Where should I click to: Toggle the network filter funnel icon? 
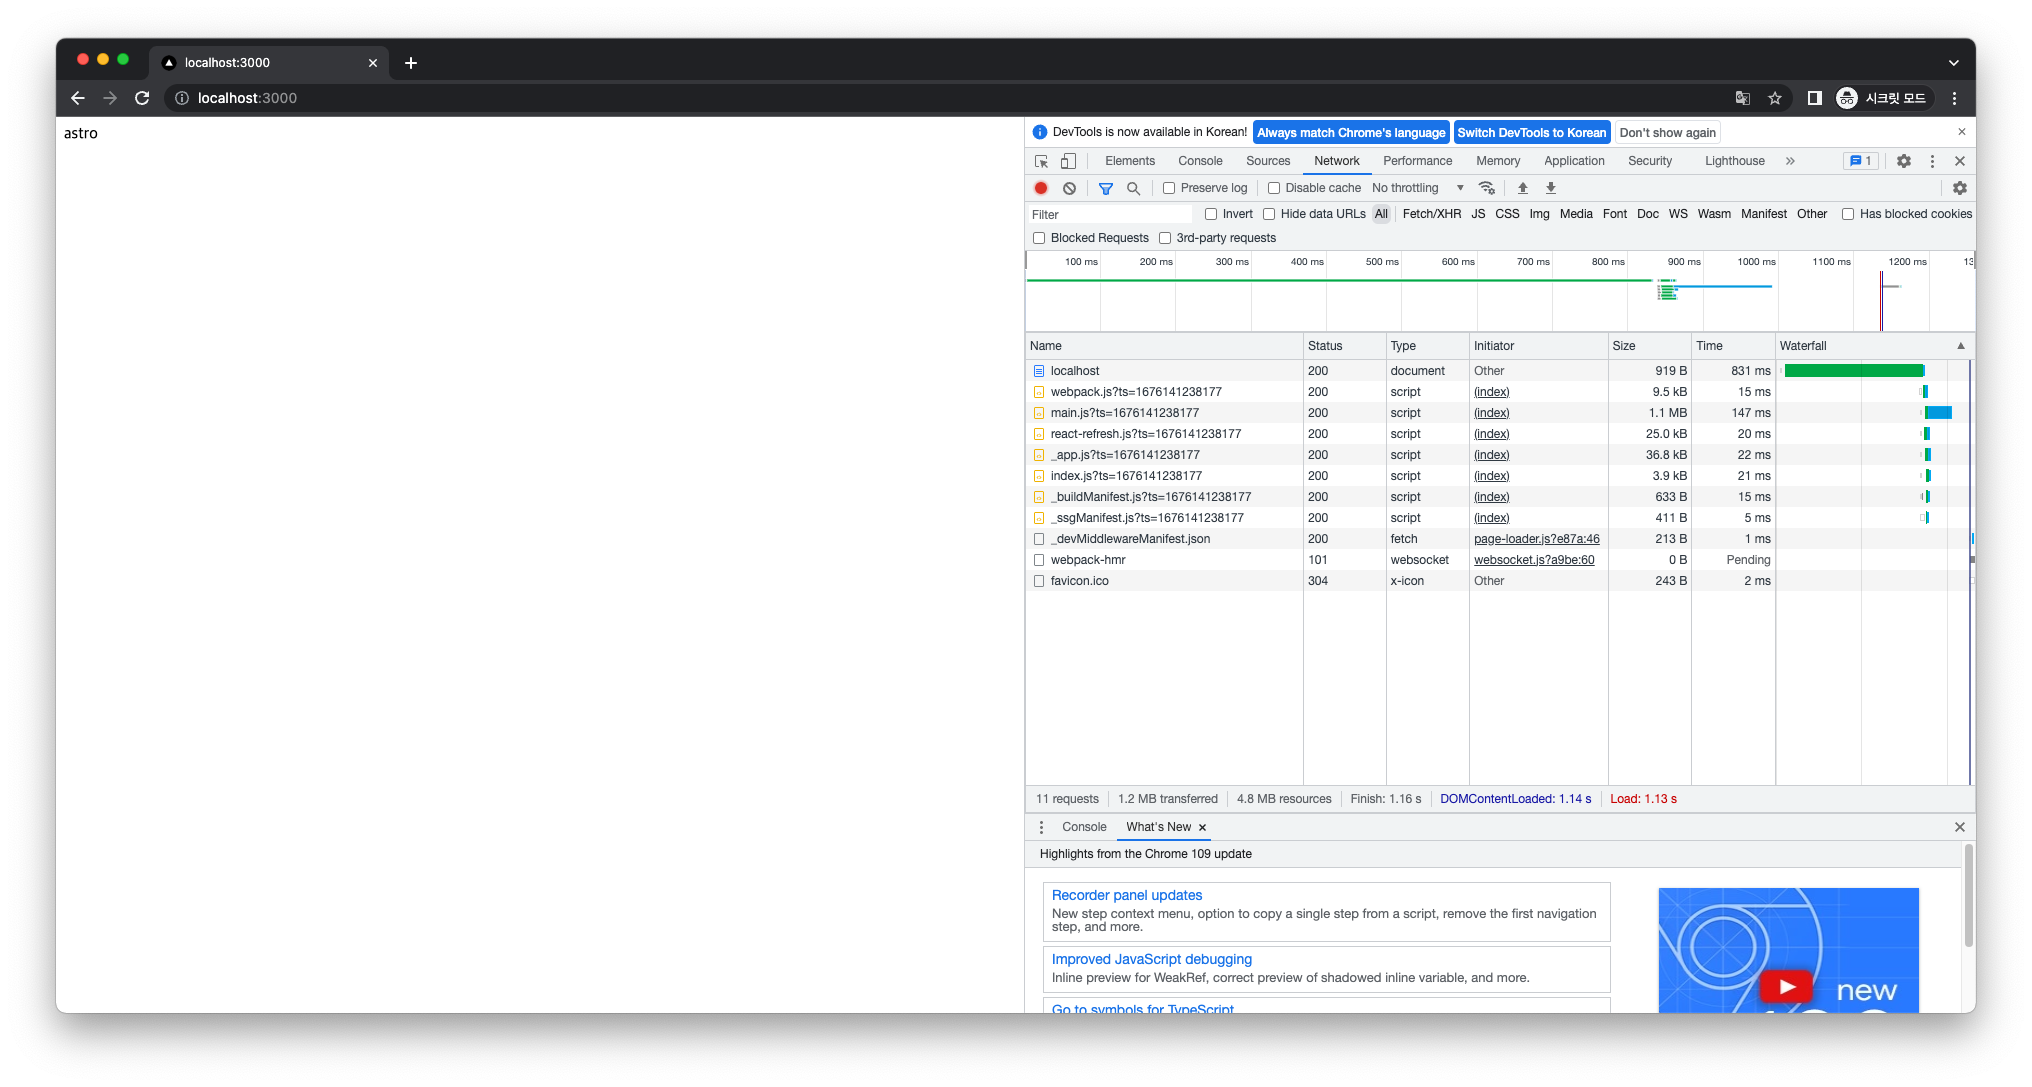pos(1106,188)
